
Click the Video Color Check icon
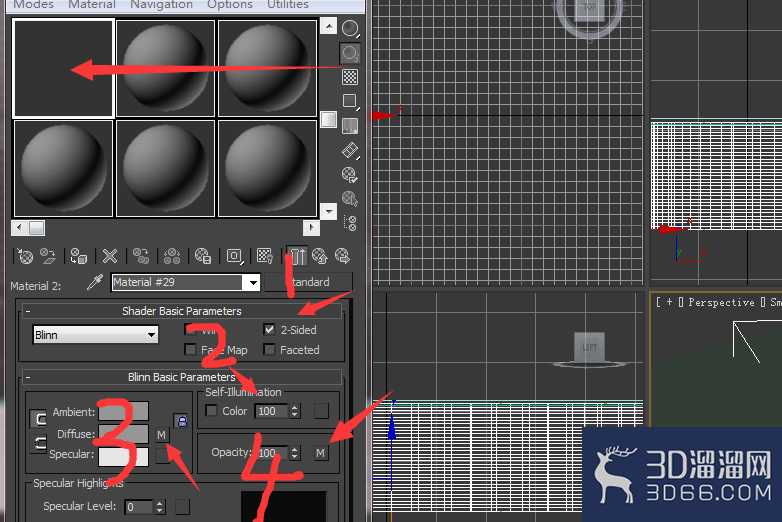[x=350, y=126]
